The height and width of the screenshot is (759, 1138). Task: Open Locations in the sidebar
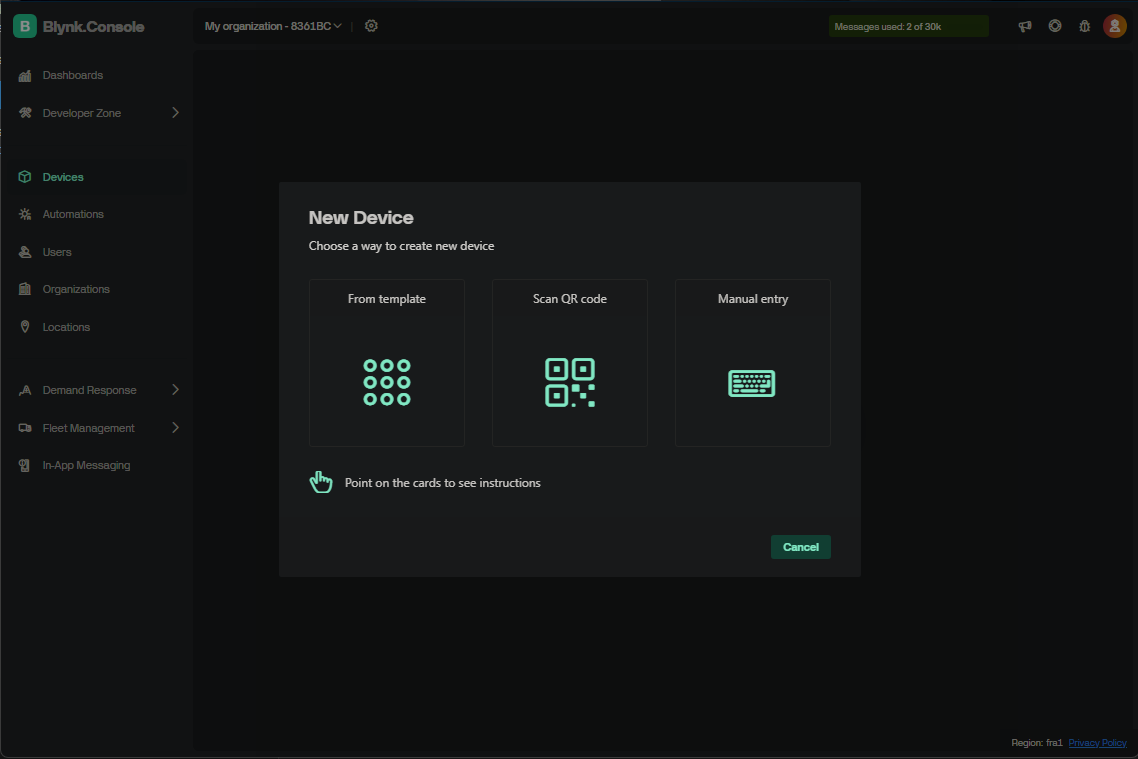tap(66, 327)
